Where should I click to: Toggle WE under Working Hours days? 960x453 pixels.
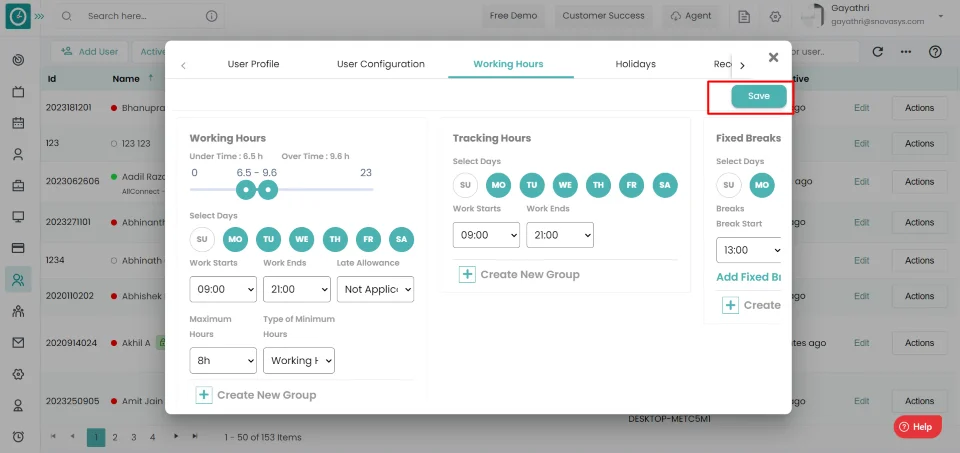pyautogui.click(x=302, y=239)
